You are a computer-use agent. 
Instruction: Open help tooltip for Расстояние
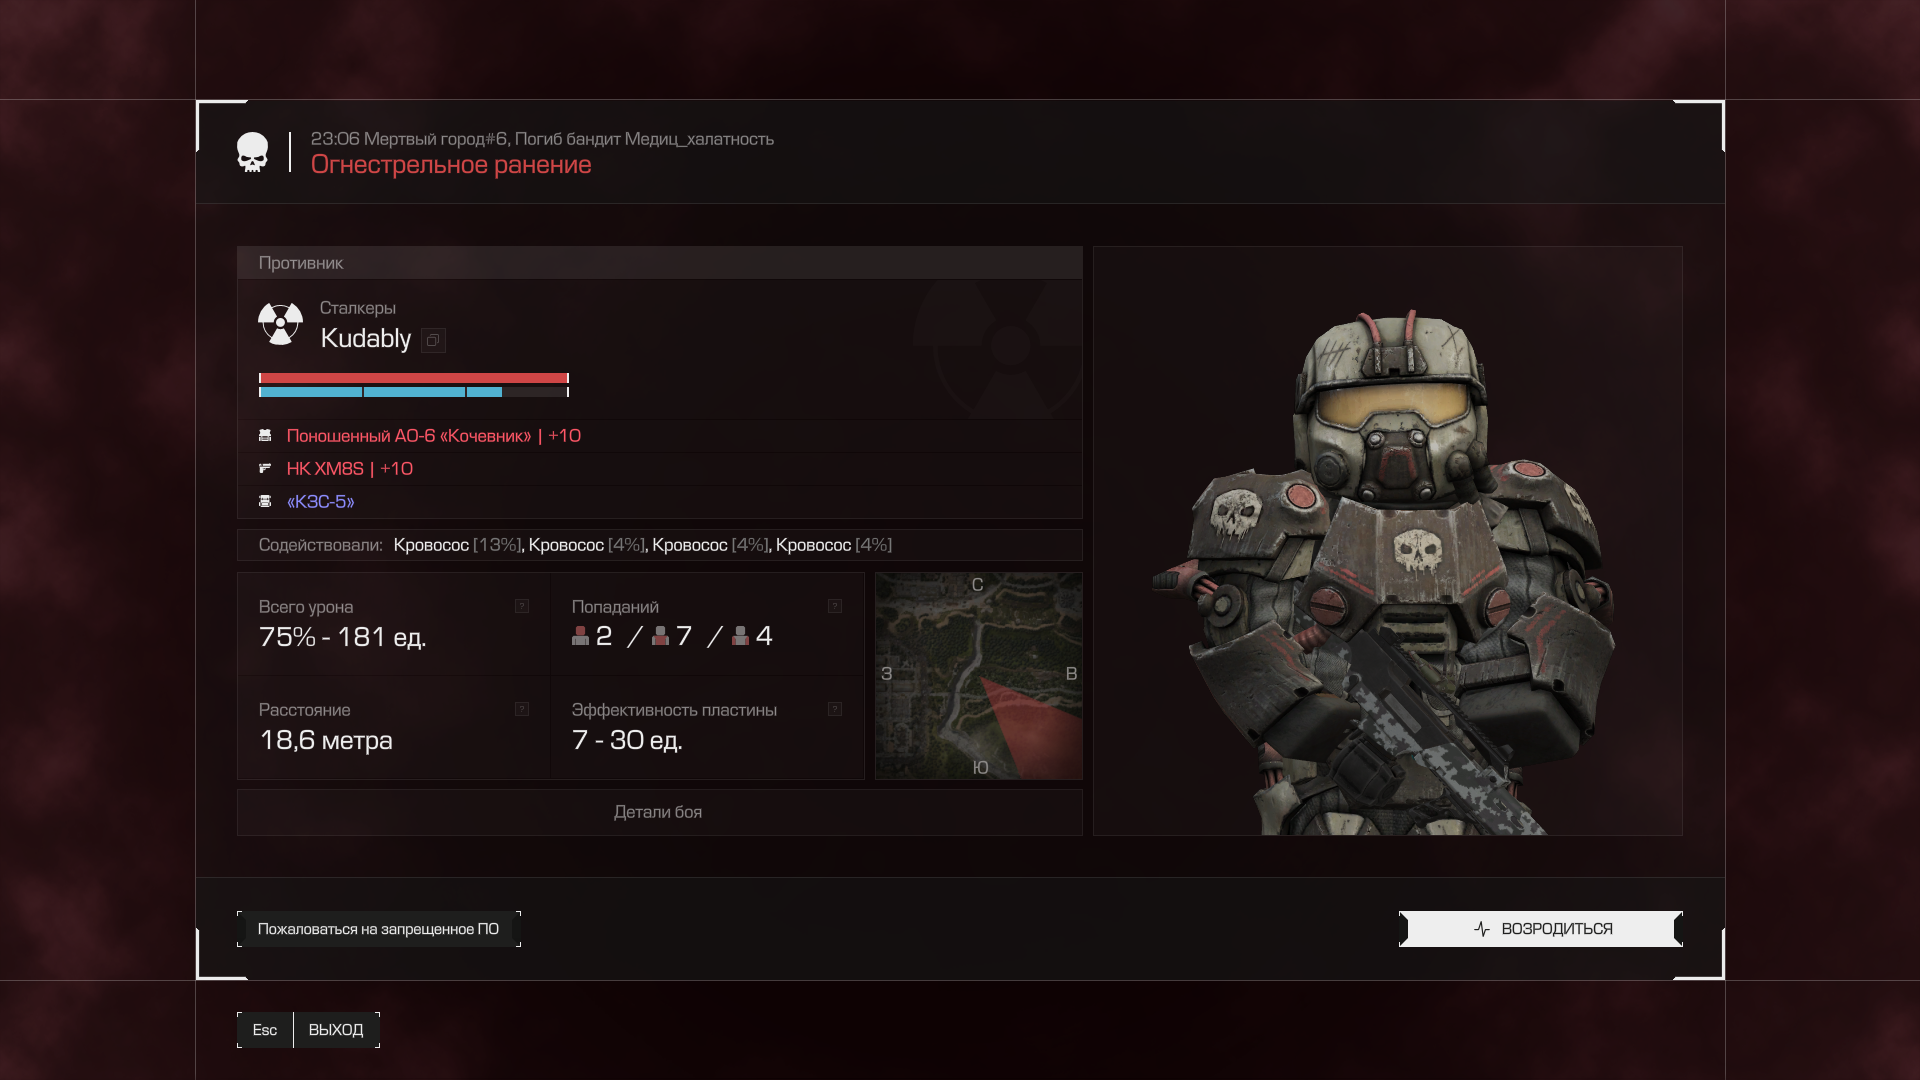coord(522,709)
